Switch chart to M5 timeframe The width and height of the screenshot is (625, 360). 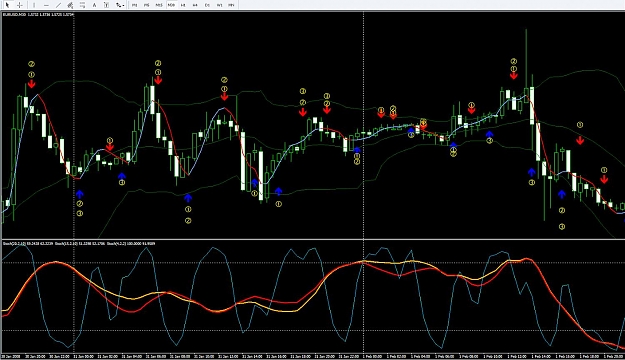click(x=147, y=5)
